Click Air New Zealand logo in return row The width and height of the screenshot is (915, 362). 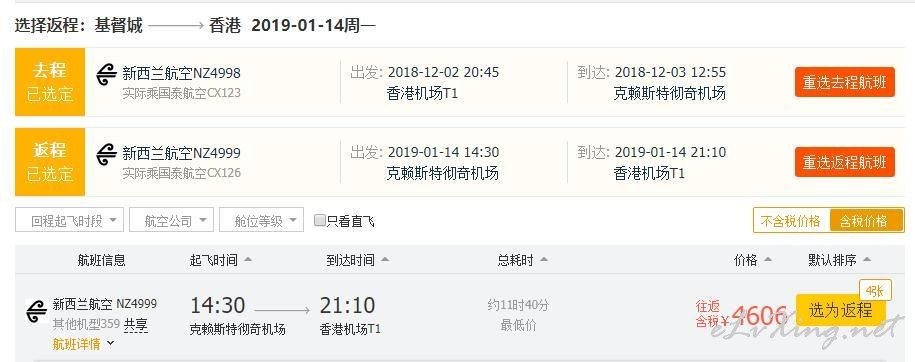[x=107, y=155]
